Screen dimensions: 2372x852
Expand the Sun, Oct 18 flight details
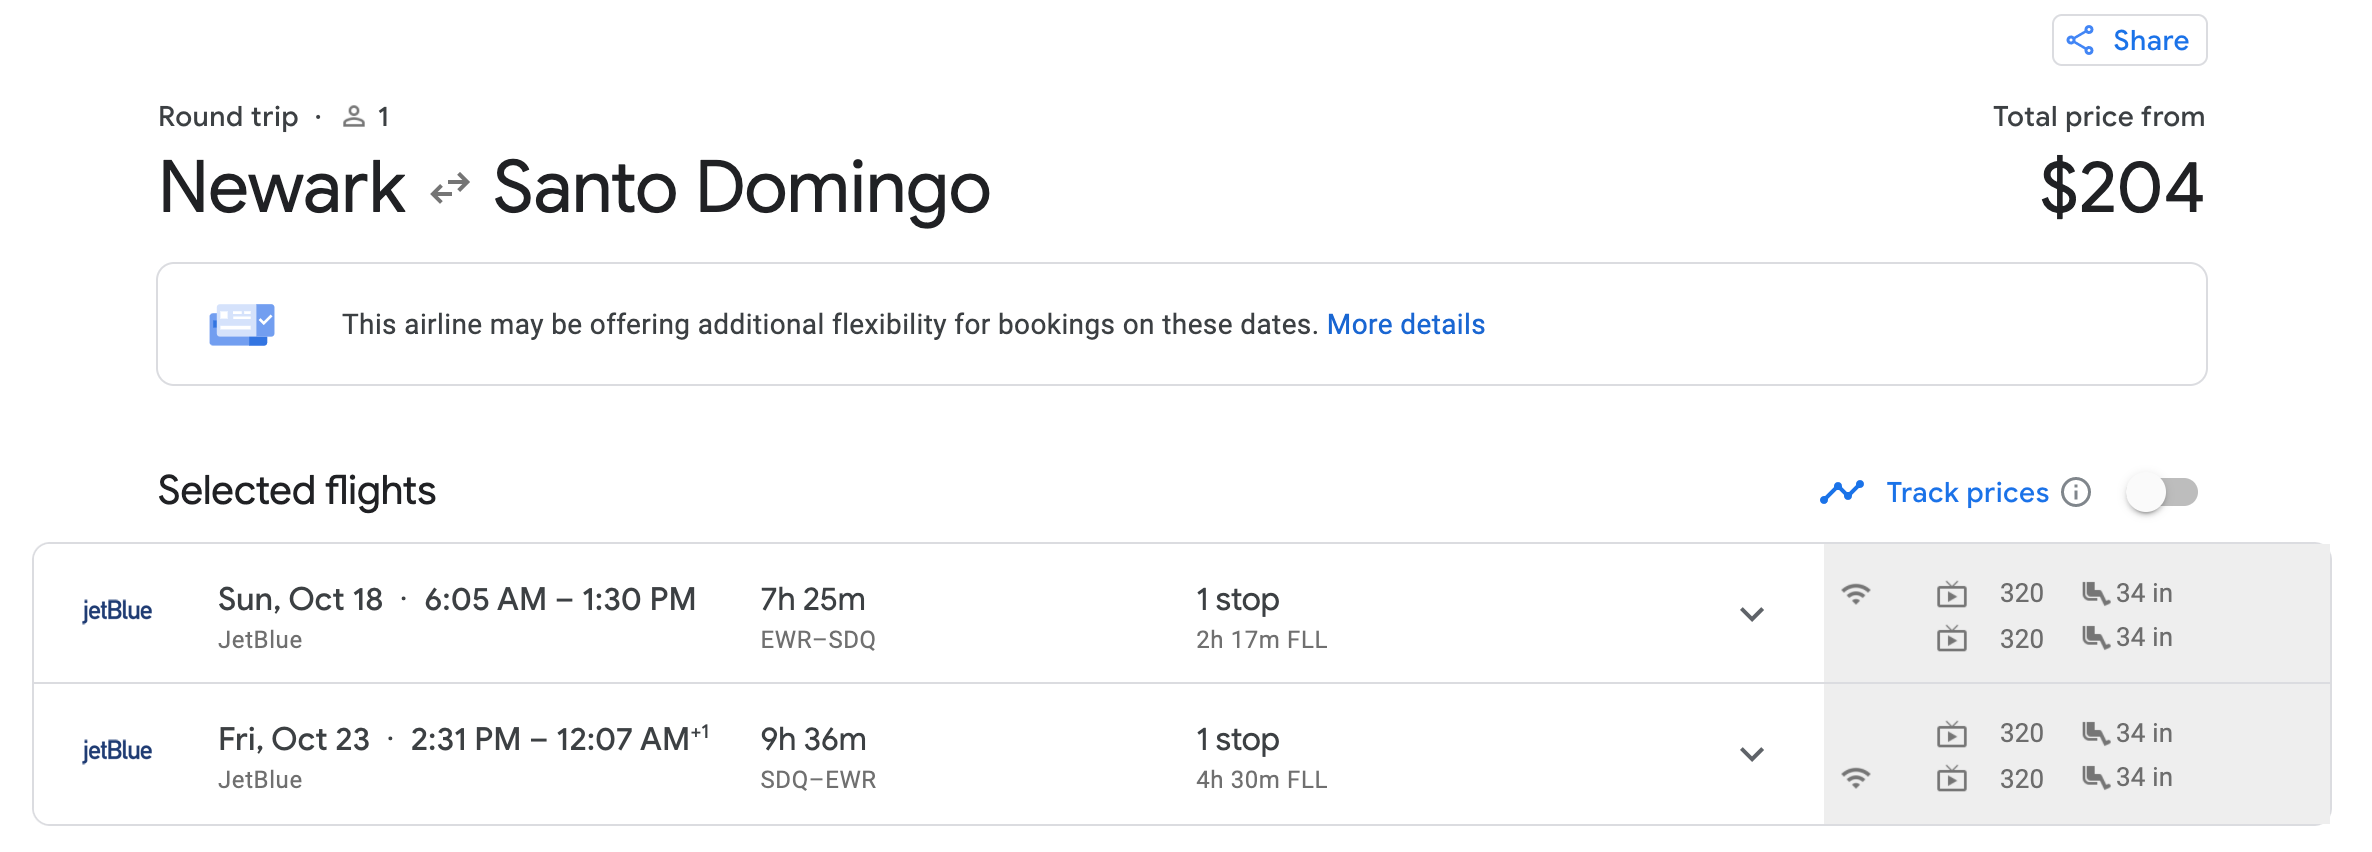click(x=1752, y=614)
